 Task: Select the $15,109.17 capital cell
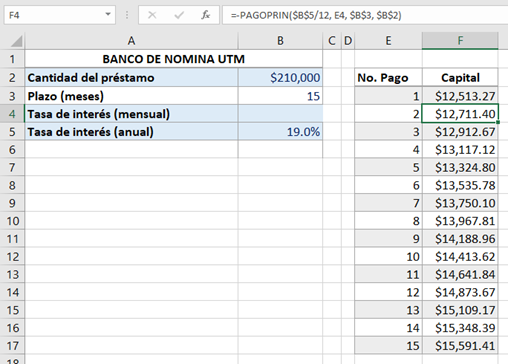click(x=460, y=310)
